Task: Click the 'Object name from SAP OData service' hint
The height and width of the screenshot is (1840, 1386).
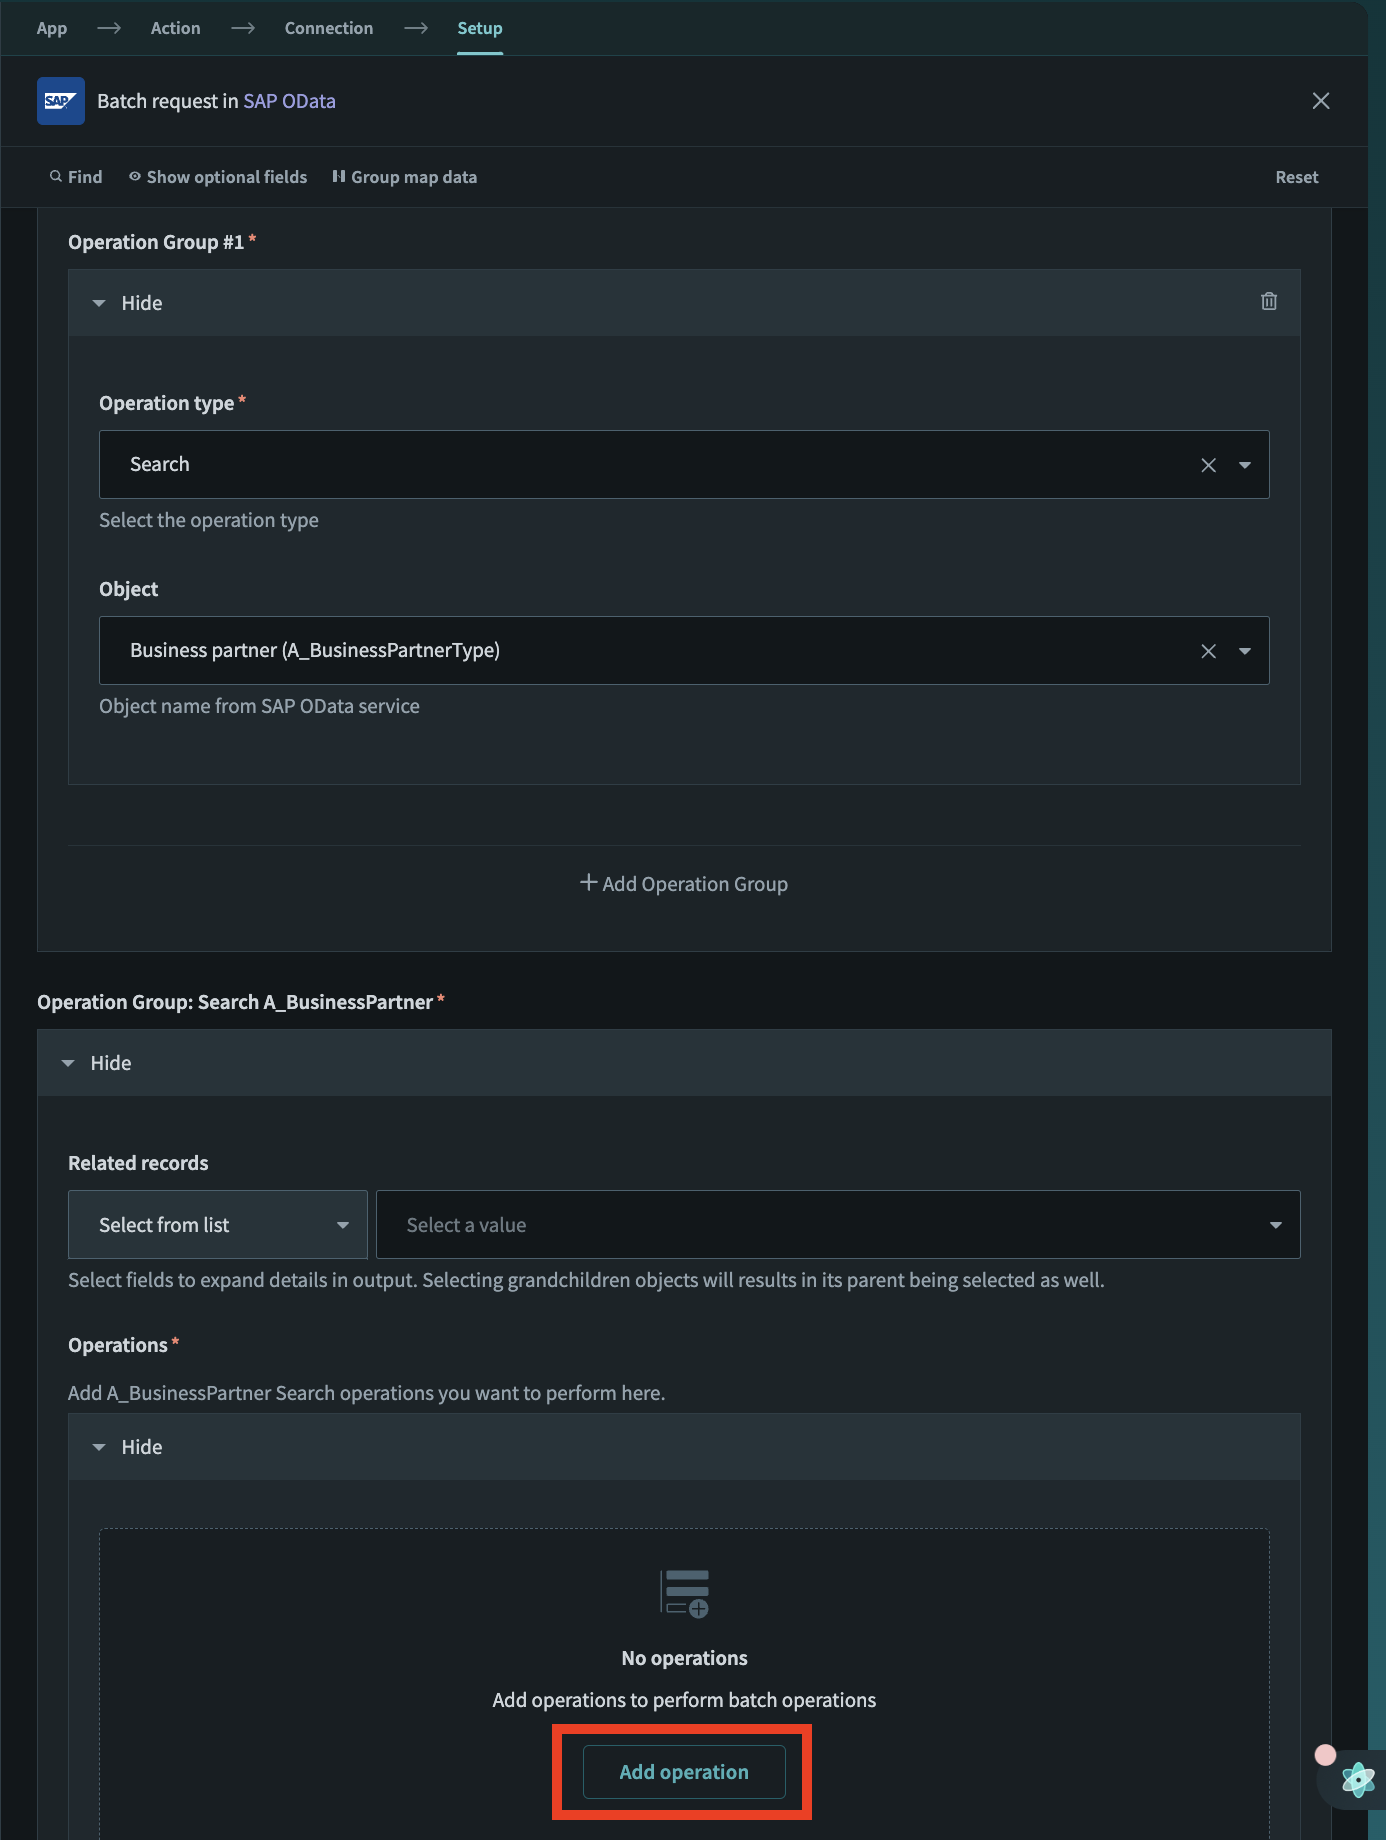Action: click(259, 706)
